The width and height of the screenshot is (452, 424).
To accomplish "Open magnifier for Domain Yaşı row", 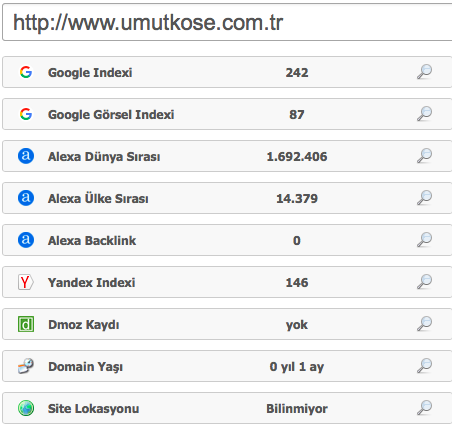I will [424, 366].
